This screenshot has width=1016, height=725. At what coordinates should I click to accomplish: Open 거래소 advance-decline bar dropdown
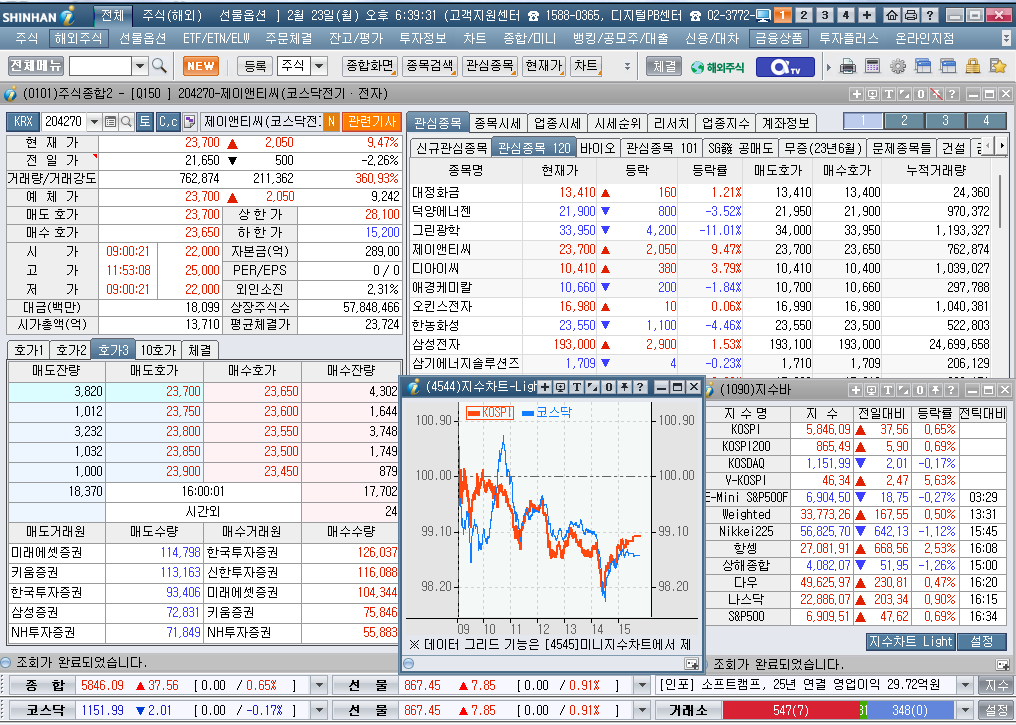965,710
